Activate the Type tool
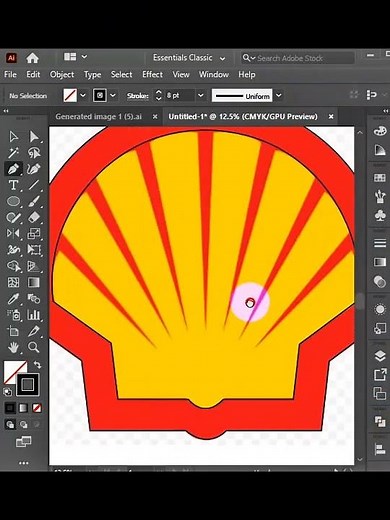The height and width of the screenshot is (520, 390). click(13, 185)
